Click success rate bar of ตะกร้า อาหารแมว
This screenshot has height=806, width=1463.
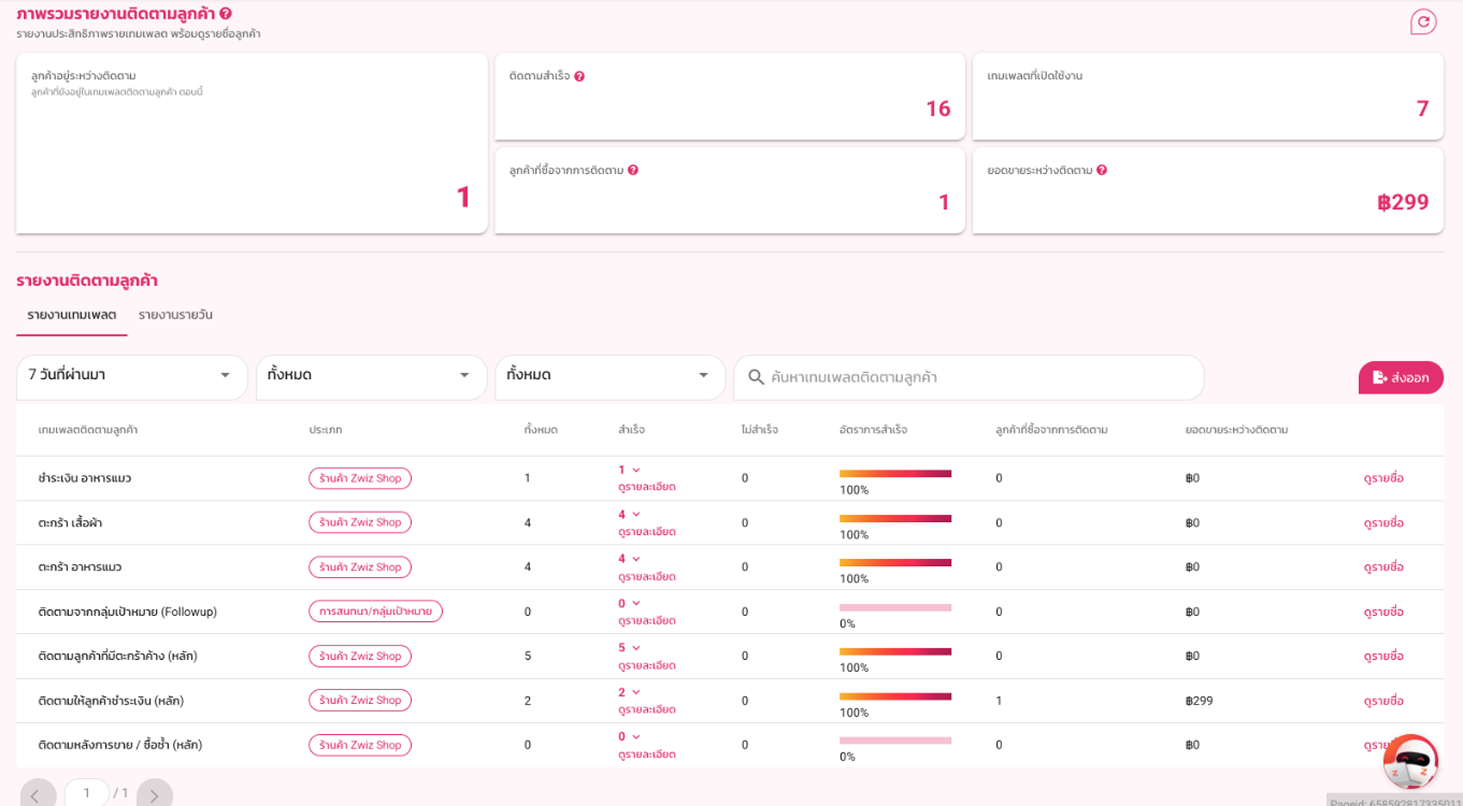pos(895,563)
